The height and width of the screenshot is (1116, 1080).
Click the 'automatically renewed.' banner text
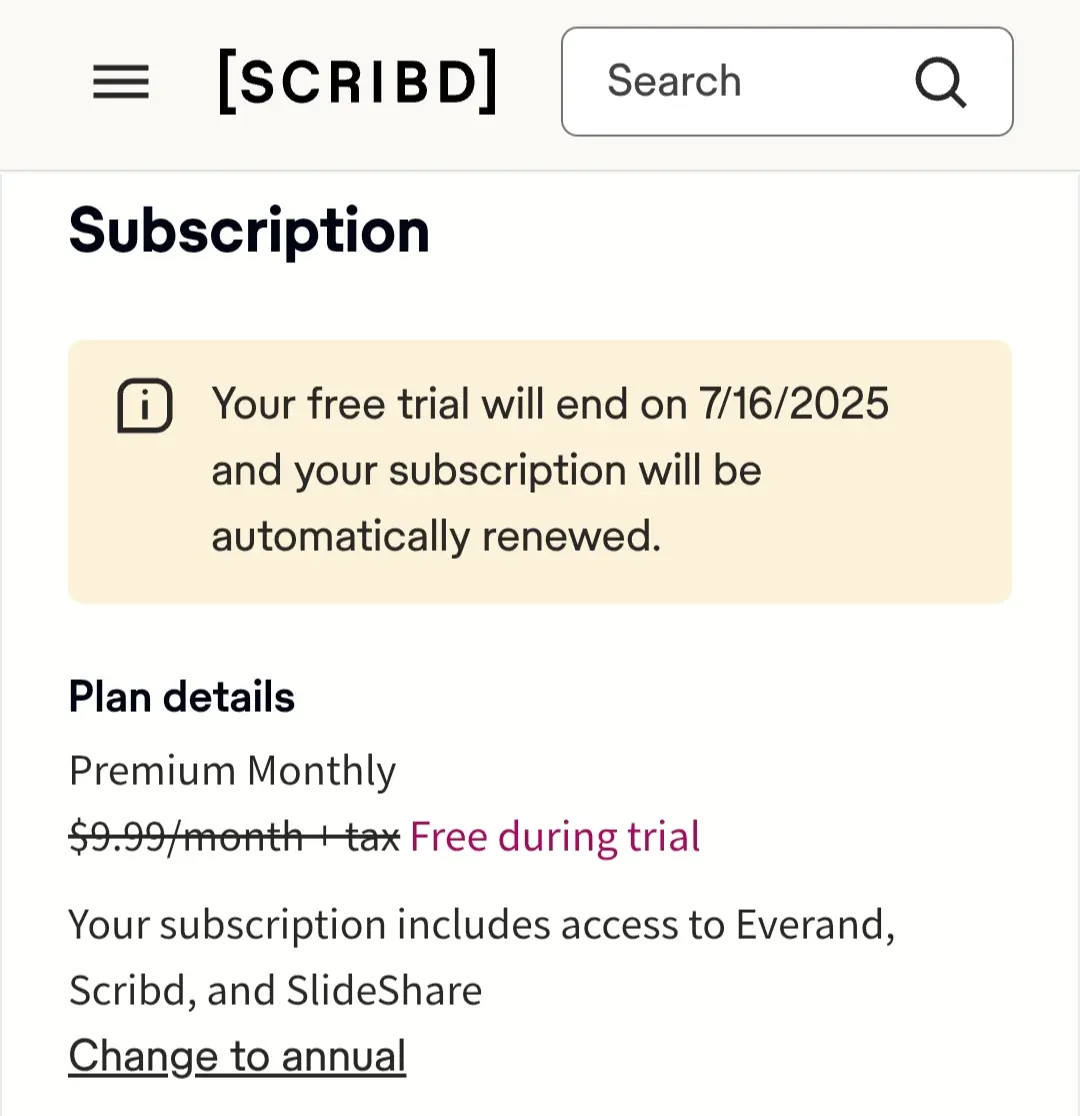click(436, 536)
